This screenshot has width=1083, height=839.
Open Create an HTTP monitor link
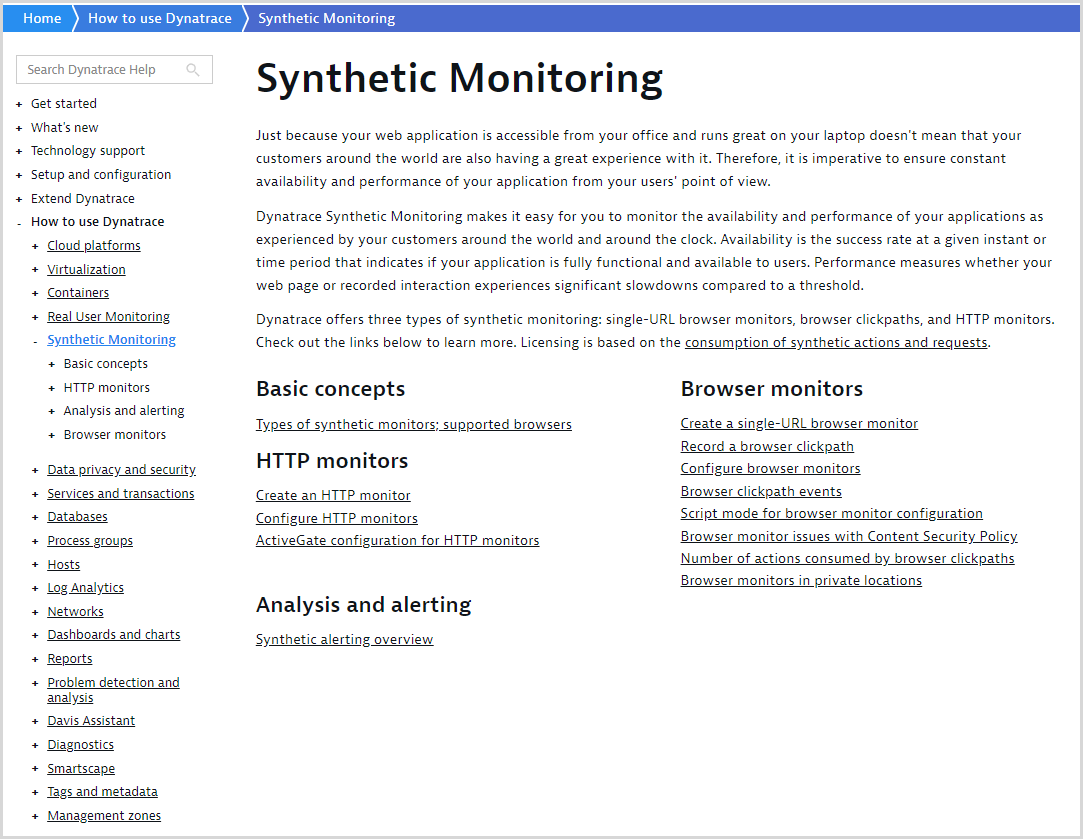coord(333,495)
